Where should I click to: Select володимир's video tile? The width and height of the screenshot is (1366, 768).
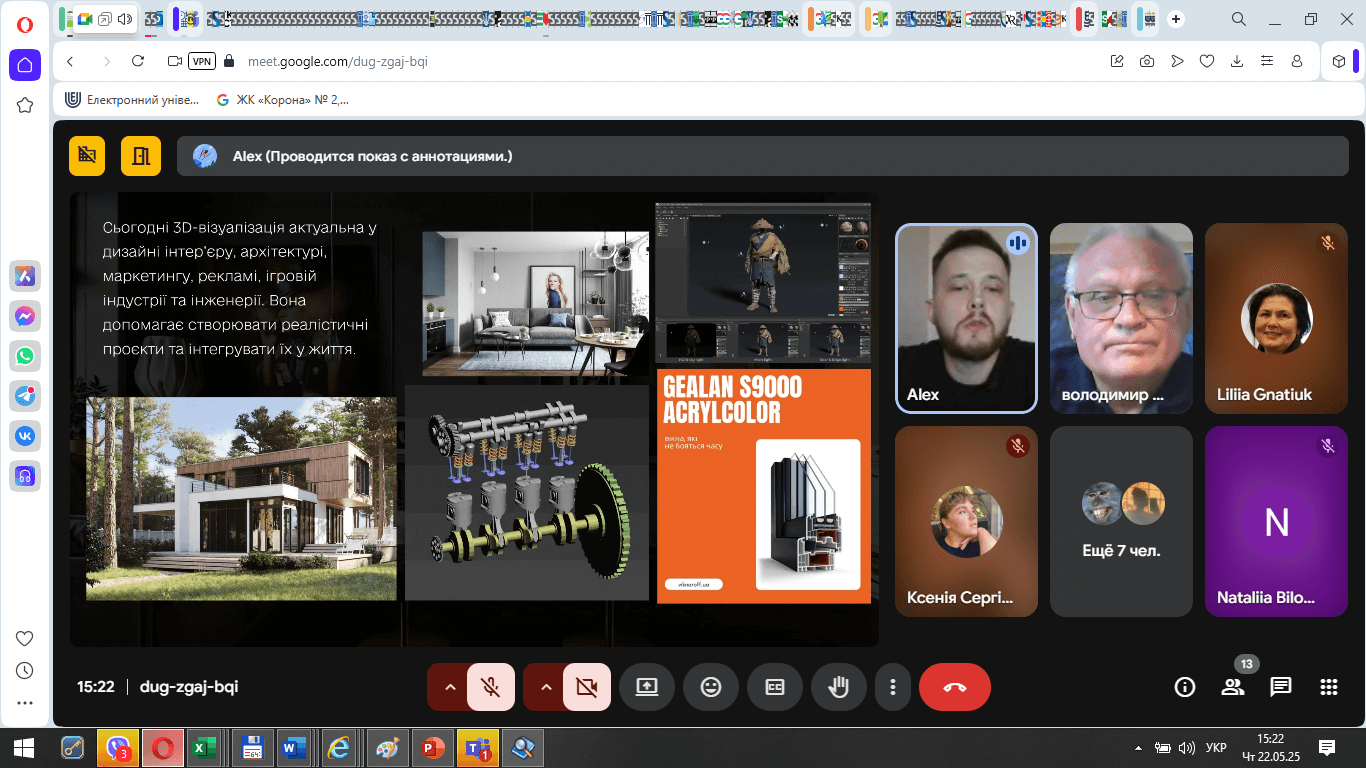pyautogui.click(x=1121, y=318)
